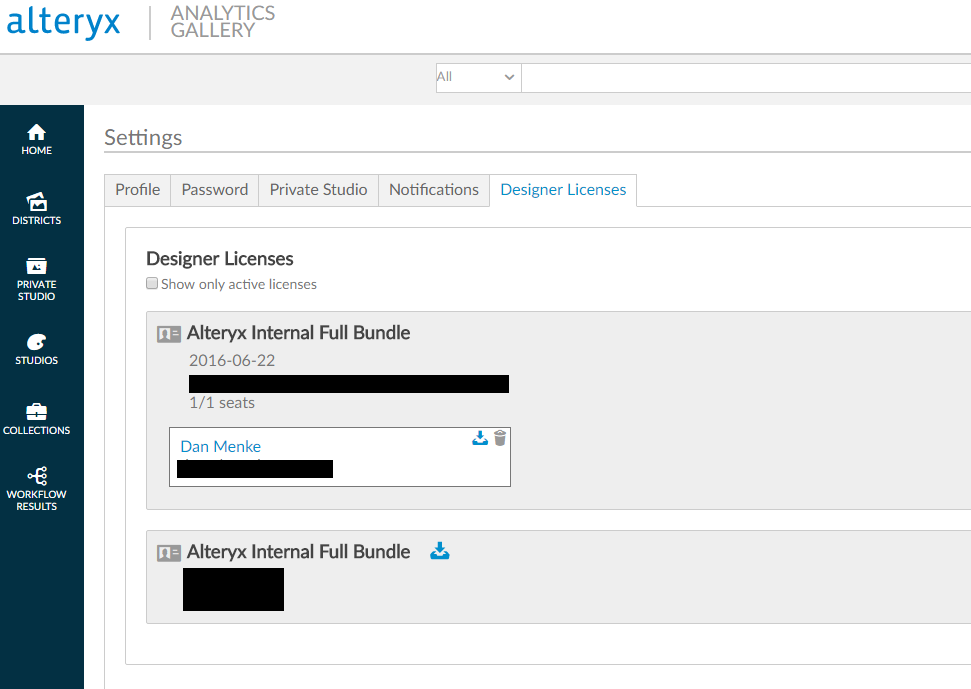Open Collections in the sidebar
Image resolution: width=971 pixels, height=689 pixels.
tap(37, 419)
